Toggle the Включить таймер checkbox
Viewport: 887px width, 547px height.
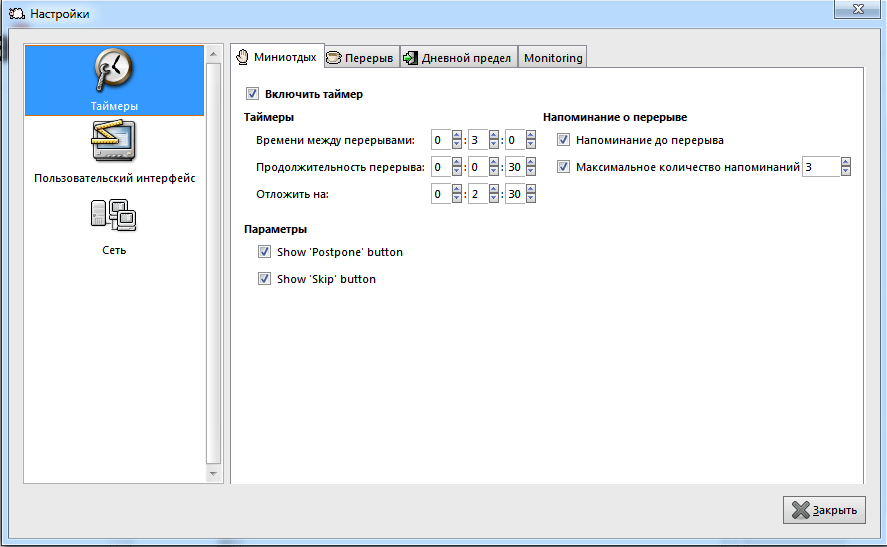pos(252,94)
